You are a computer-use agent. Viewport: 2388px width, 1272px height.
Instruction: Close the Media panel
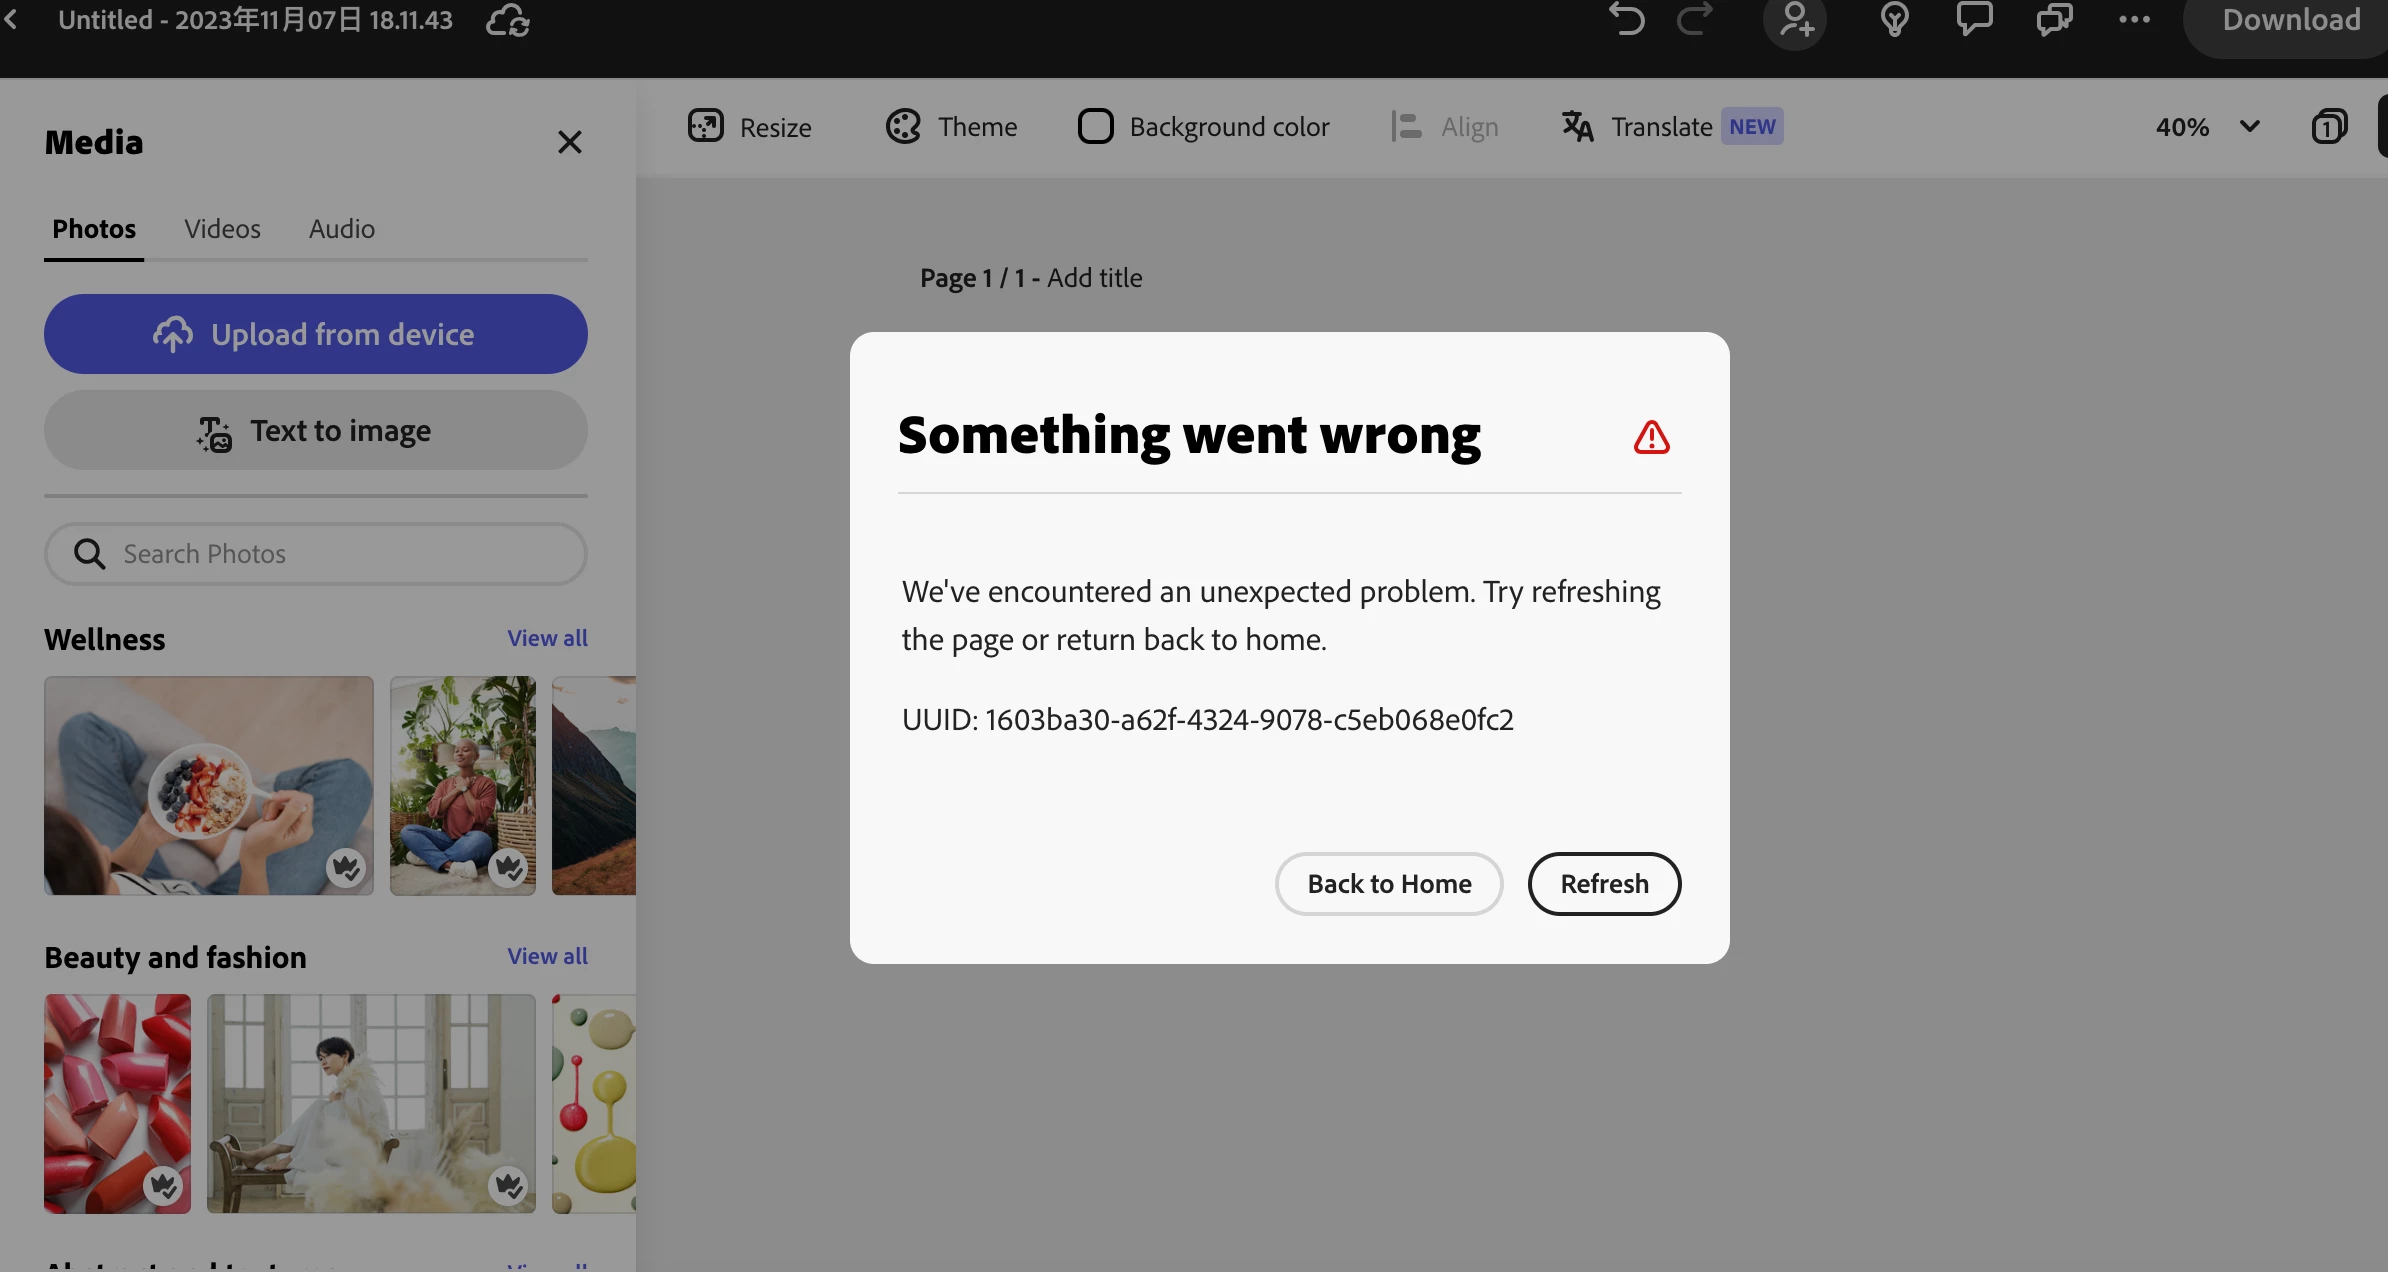(x=570, y=142)
